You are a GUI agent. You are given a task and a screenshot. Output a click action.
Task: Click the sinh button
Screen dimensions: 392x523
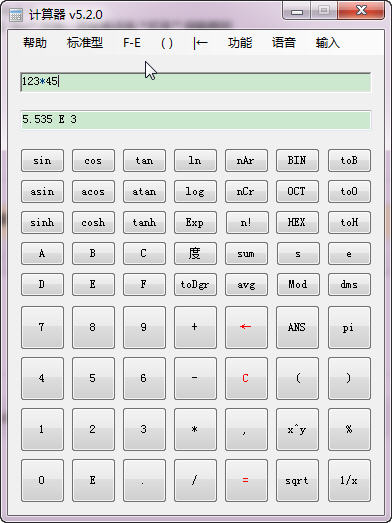pyautogui.click(x=42, y=222)
